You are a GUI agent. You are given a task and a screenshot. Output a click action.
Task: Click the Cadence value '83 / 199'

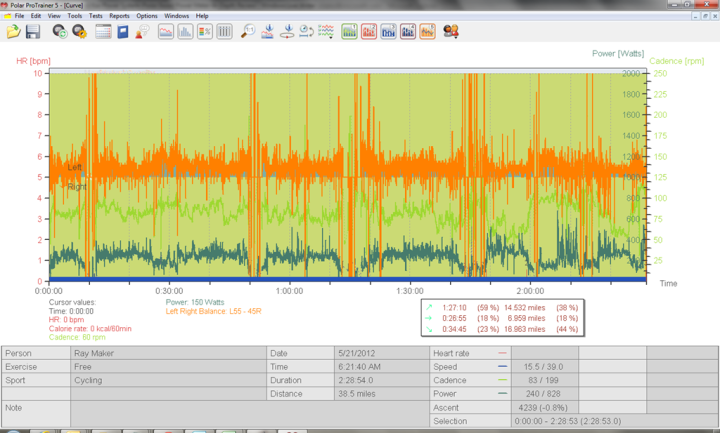point(543,380)
